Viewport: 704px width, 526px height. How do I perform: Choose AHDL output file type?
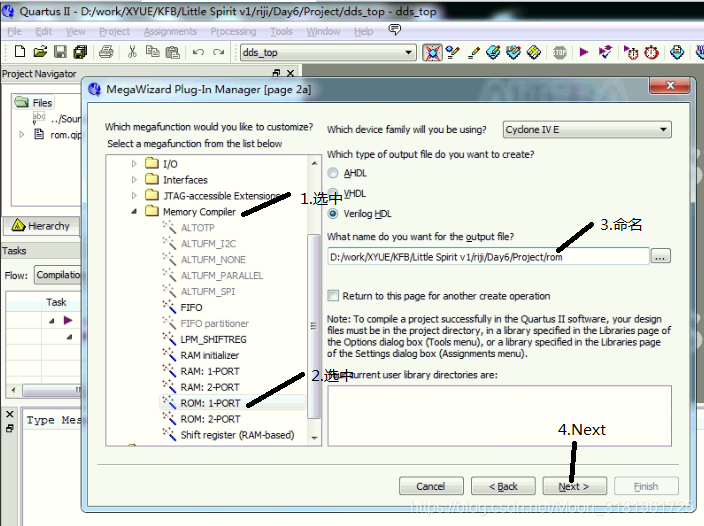coord(333,173)
